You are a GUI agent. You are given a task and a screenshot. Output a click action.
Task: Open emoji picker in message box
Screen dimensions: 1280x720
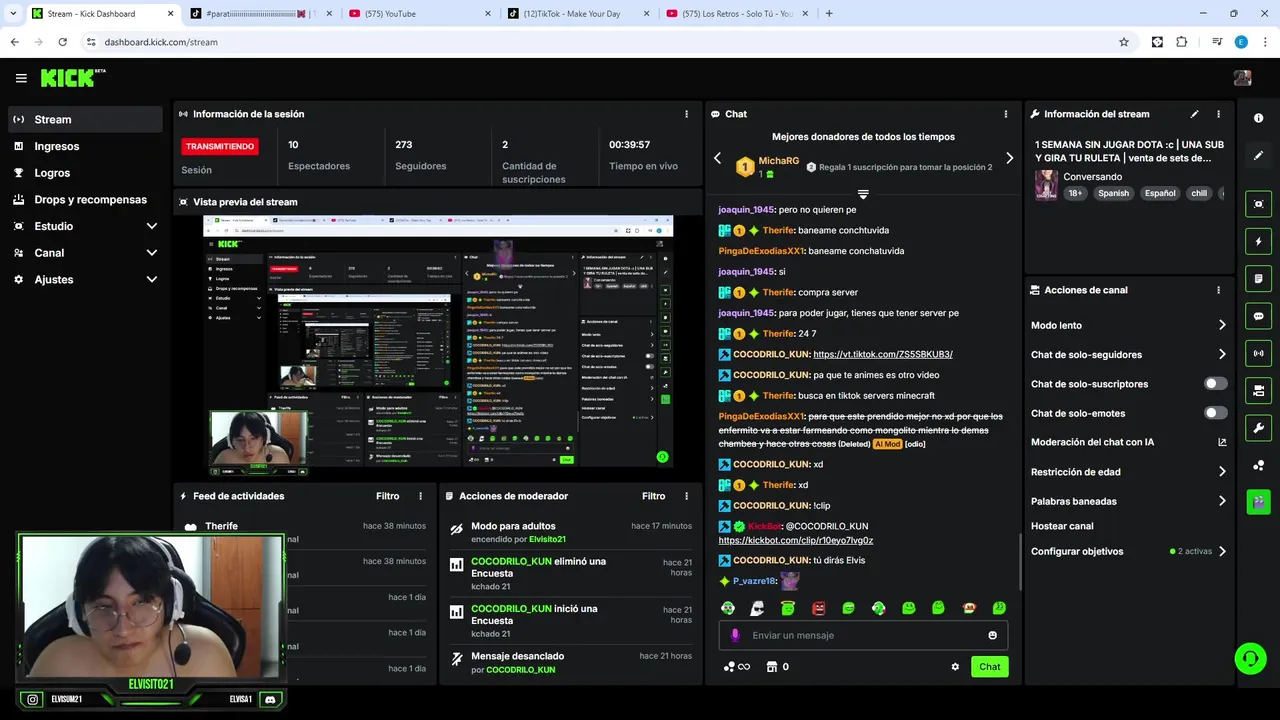[x=992, y=635]
